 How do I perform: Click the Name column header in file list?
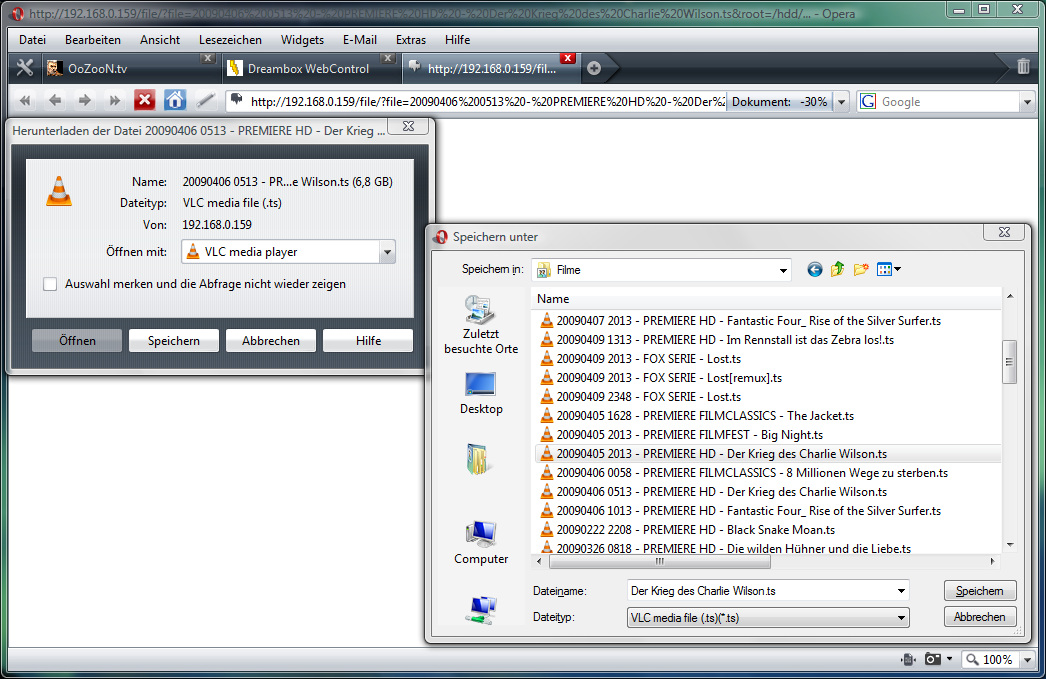(x=766, y=299)
